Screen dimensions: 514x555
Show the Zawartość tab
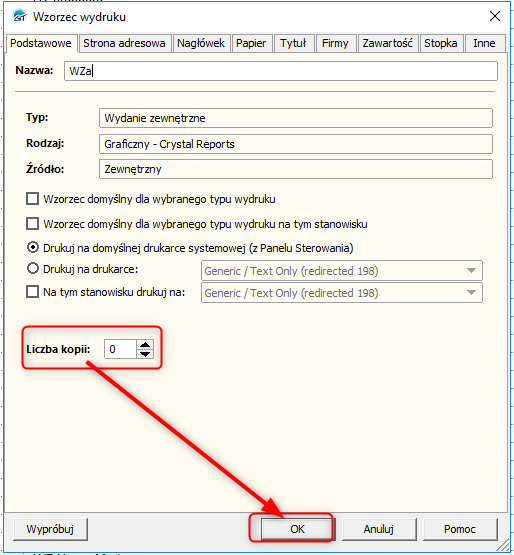click(388, 43)
